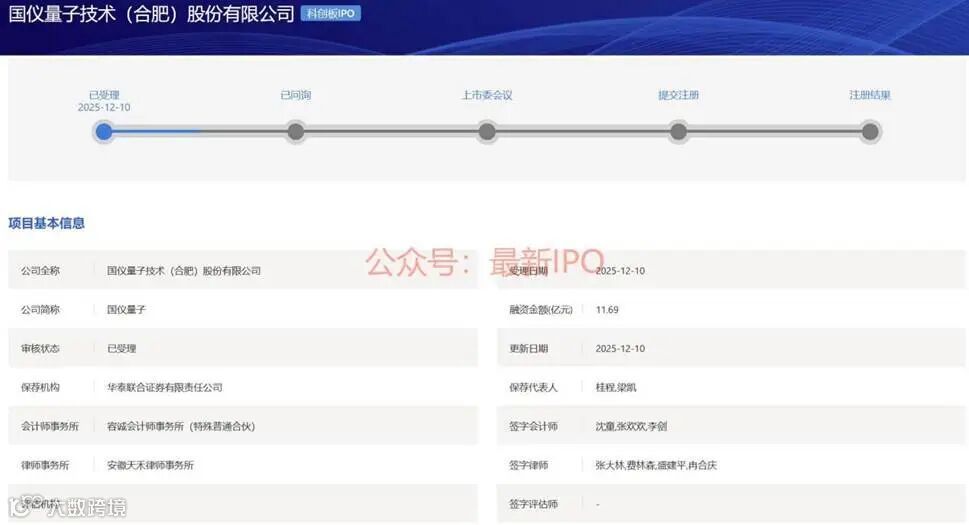
Task: Select the 已受理 progress step dot
Action: (104, 132)
